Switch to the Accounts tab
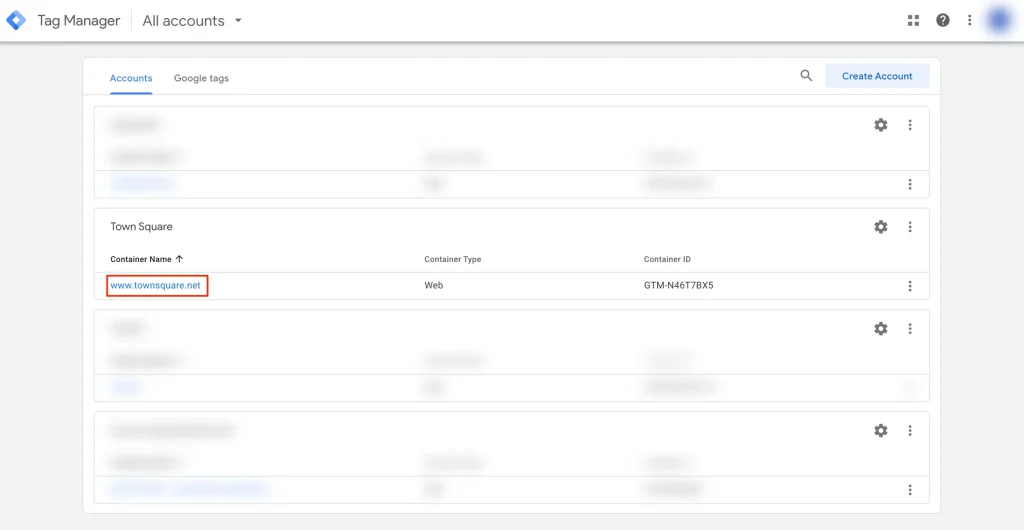The image size is (1024, 530). [131, 78]
